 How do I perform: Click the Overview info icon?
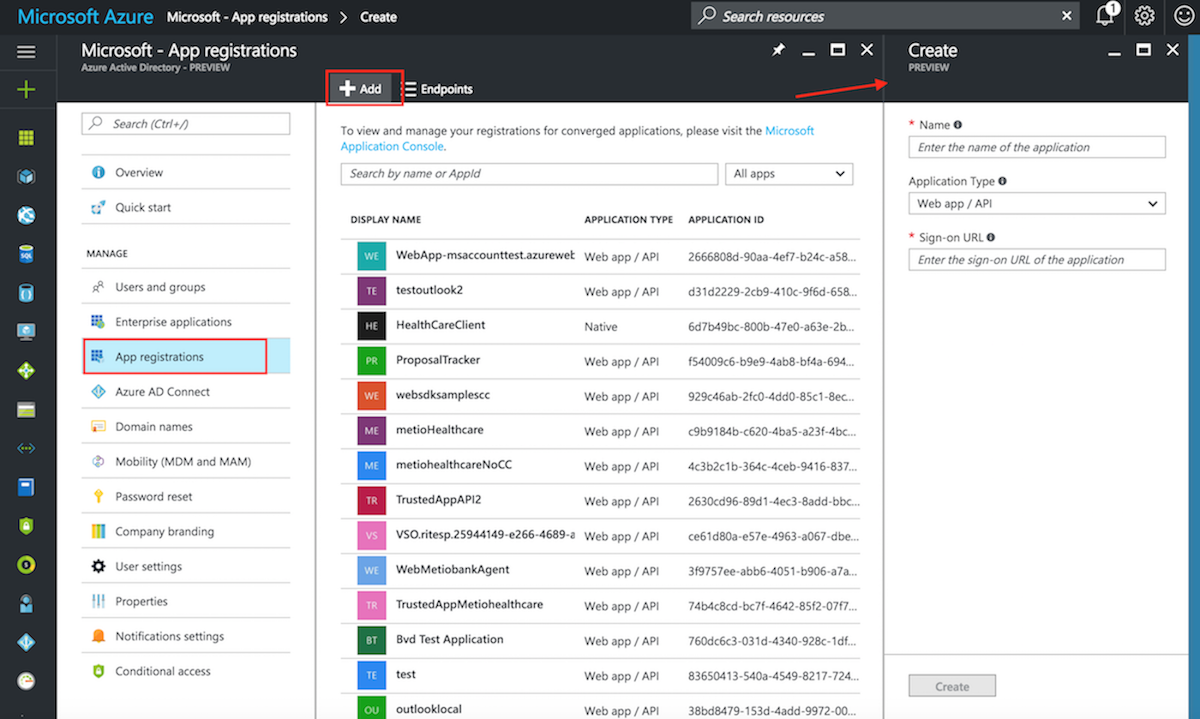point(98,172)
